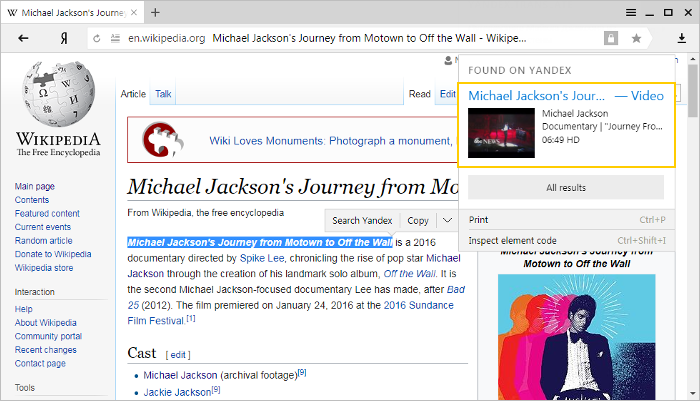Open the Random article link
700x401 pixels.
coord(43,240)
